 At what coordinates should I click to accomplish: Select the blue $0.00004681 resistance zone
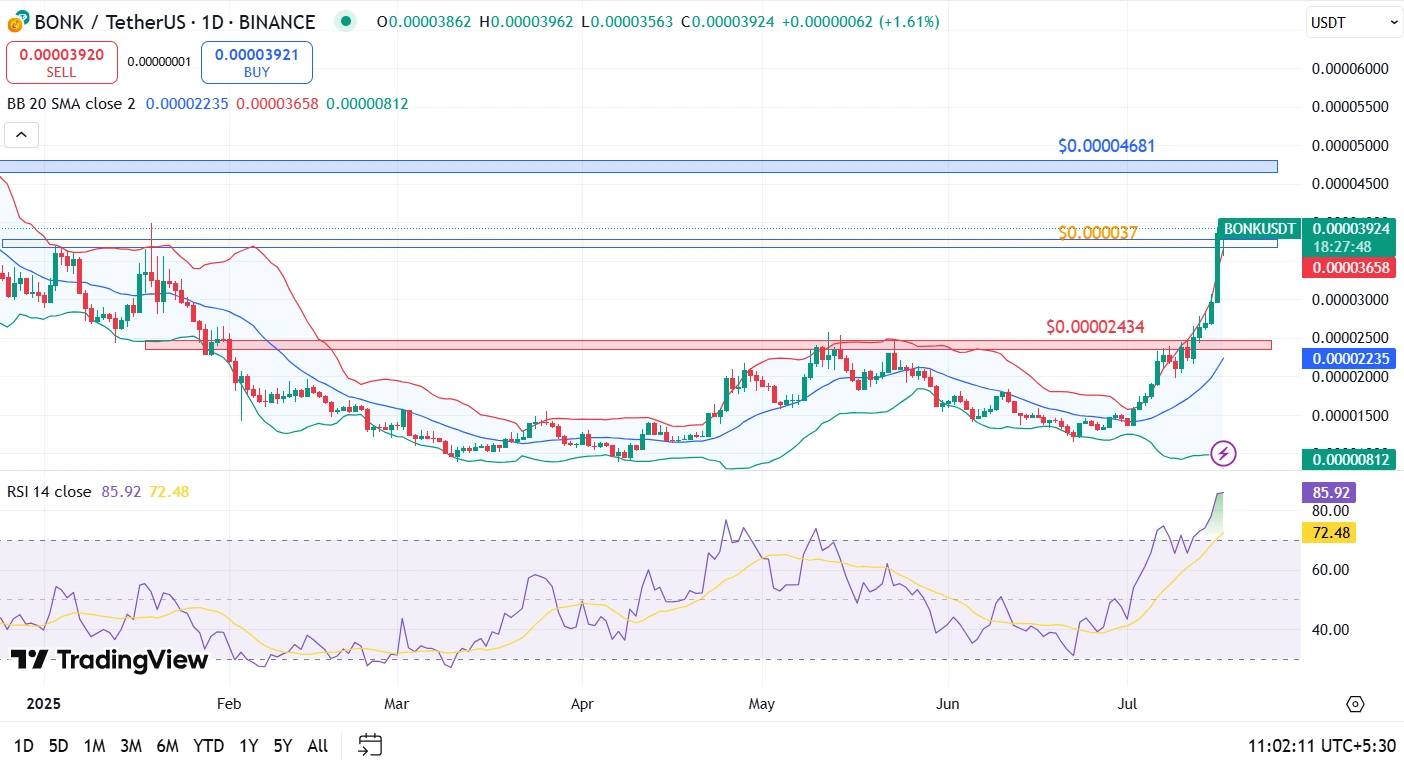639,166
